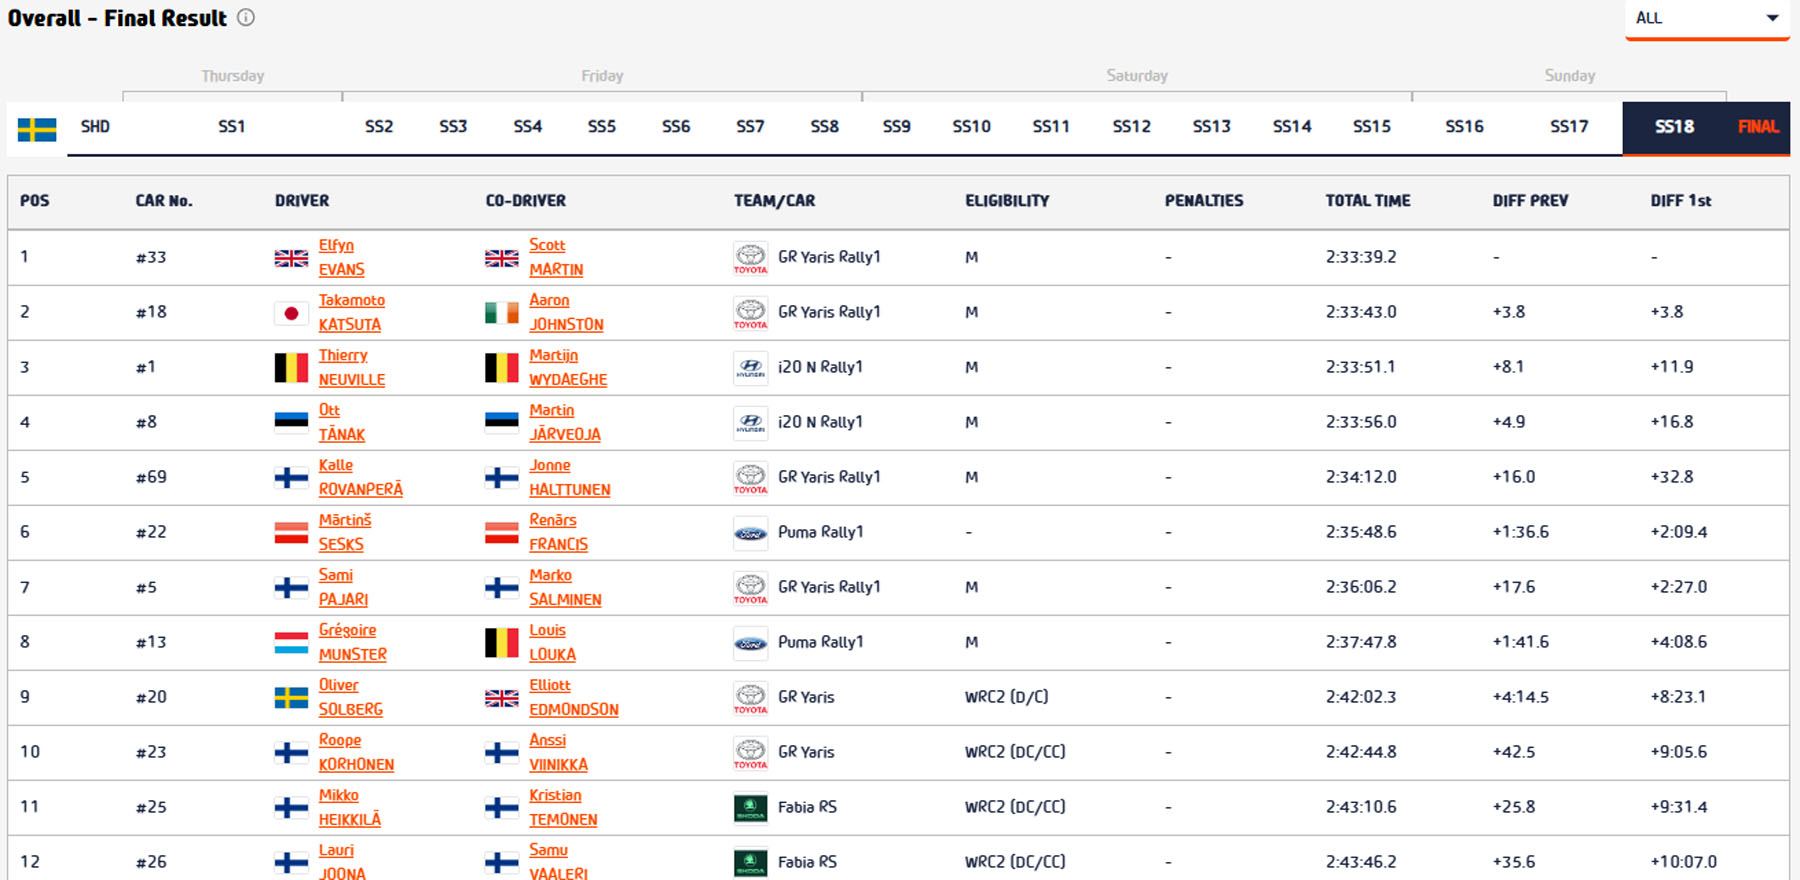Open the ALL category filter dropdown
Screen dimensions: 1800x880
pyautogui.click(x=1706, y=19)
